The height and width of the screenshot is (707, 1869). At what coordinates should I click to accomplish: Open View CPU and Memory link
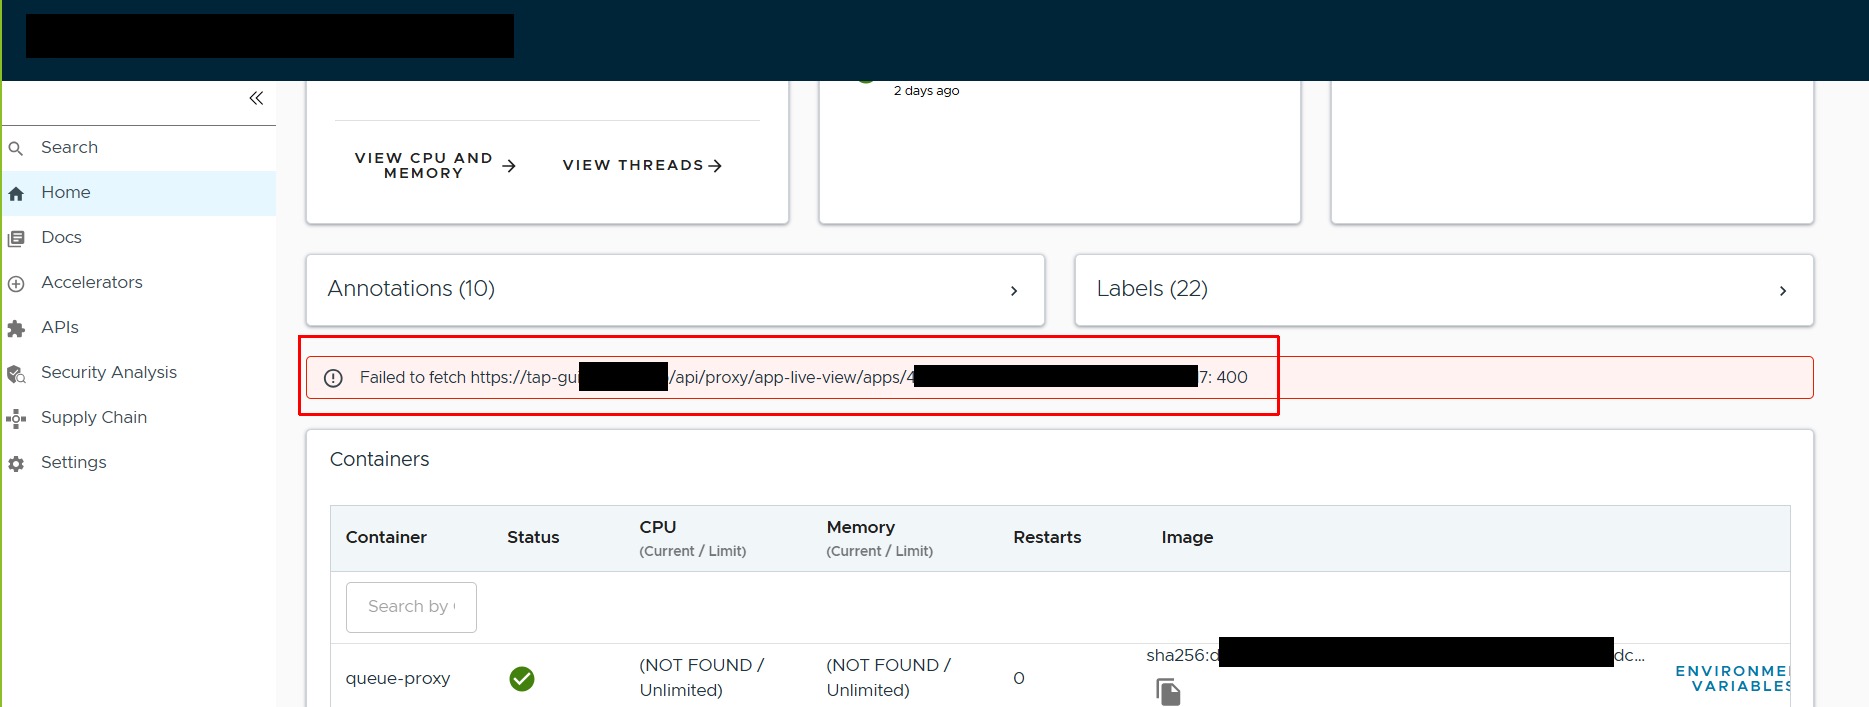[x=435, y=166]
